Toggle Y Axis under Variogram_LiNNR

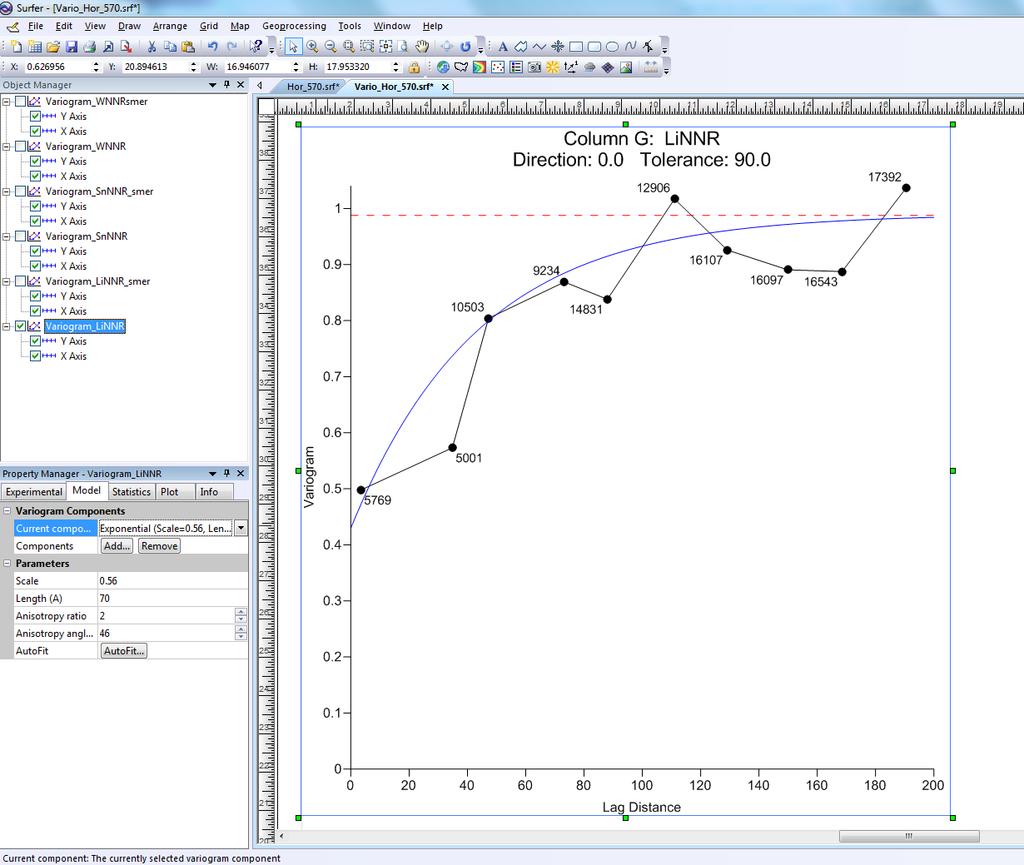point(35,341)
